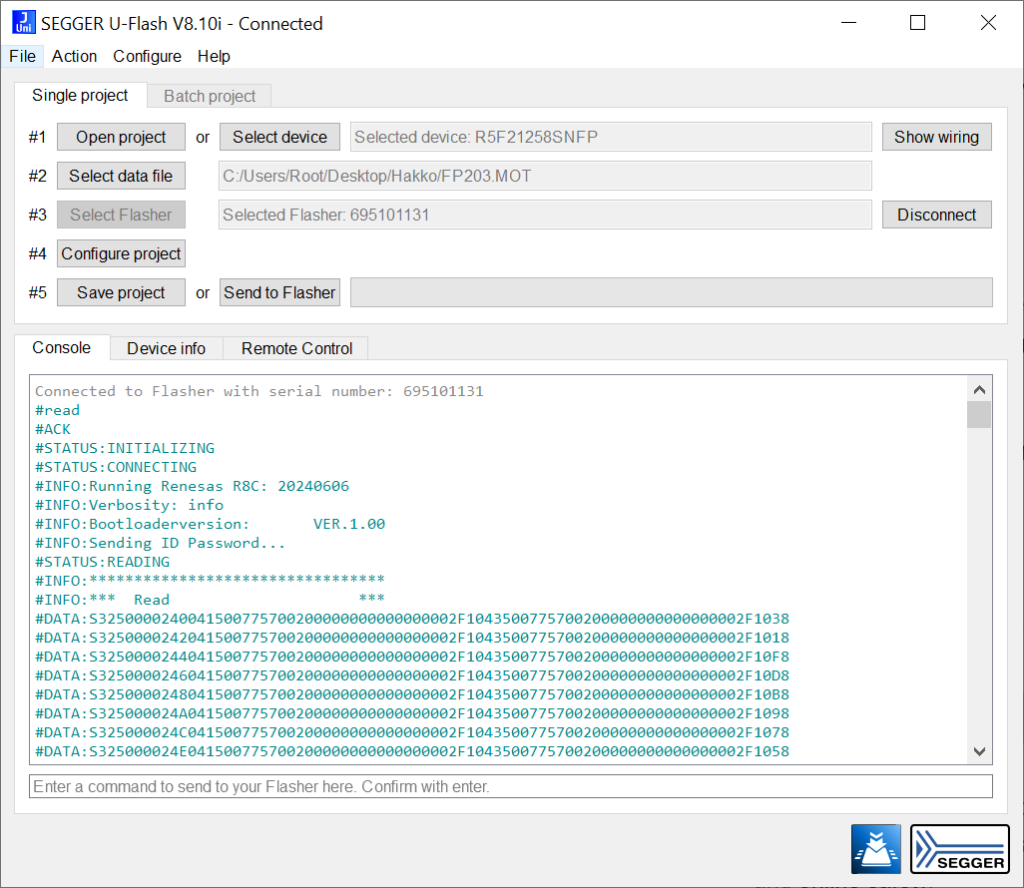The width and height of the screenshot is (1024, 888).
Task: Click 'Sending ID Password...' console line
Action: [160, 543]
